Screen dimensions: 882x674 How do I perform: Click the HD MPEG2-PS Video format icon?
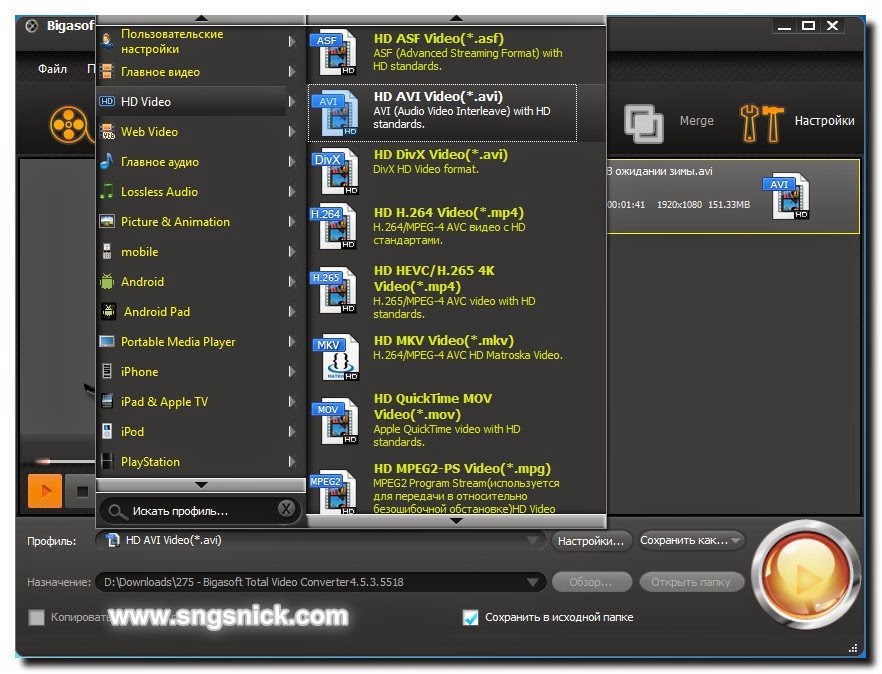pos(333,492)
